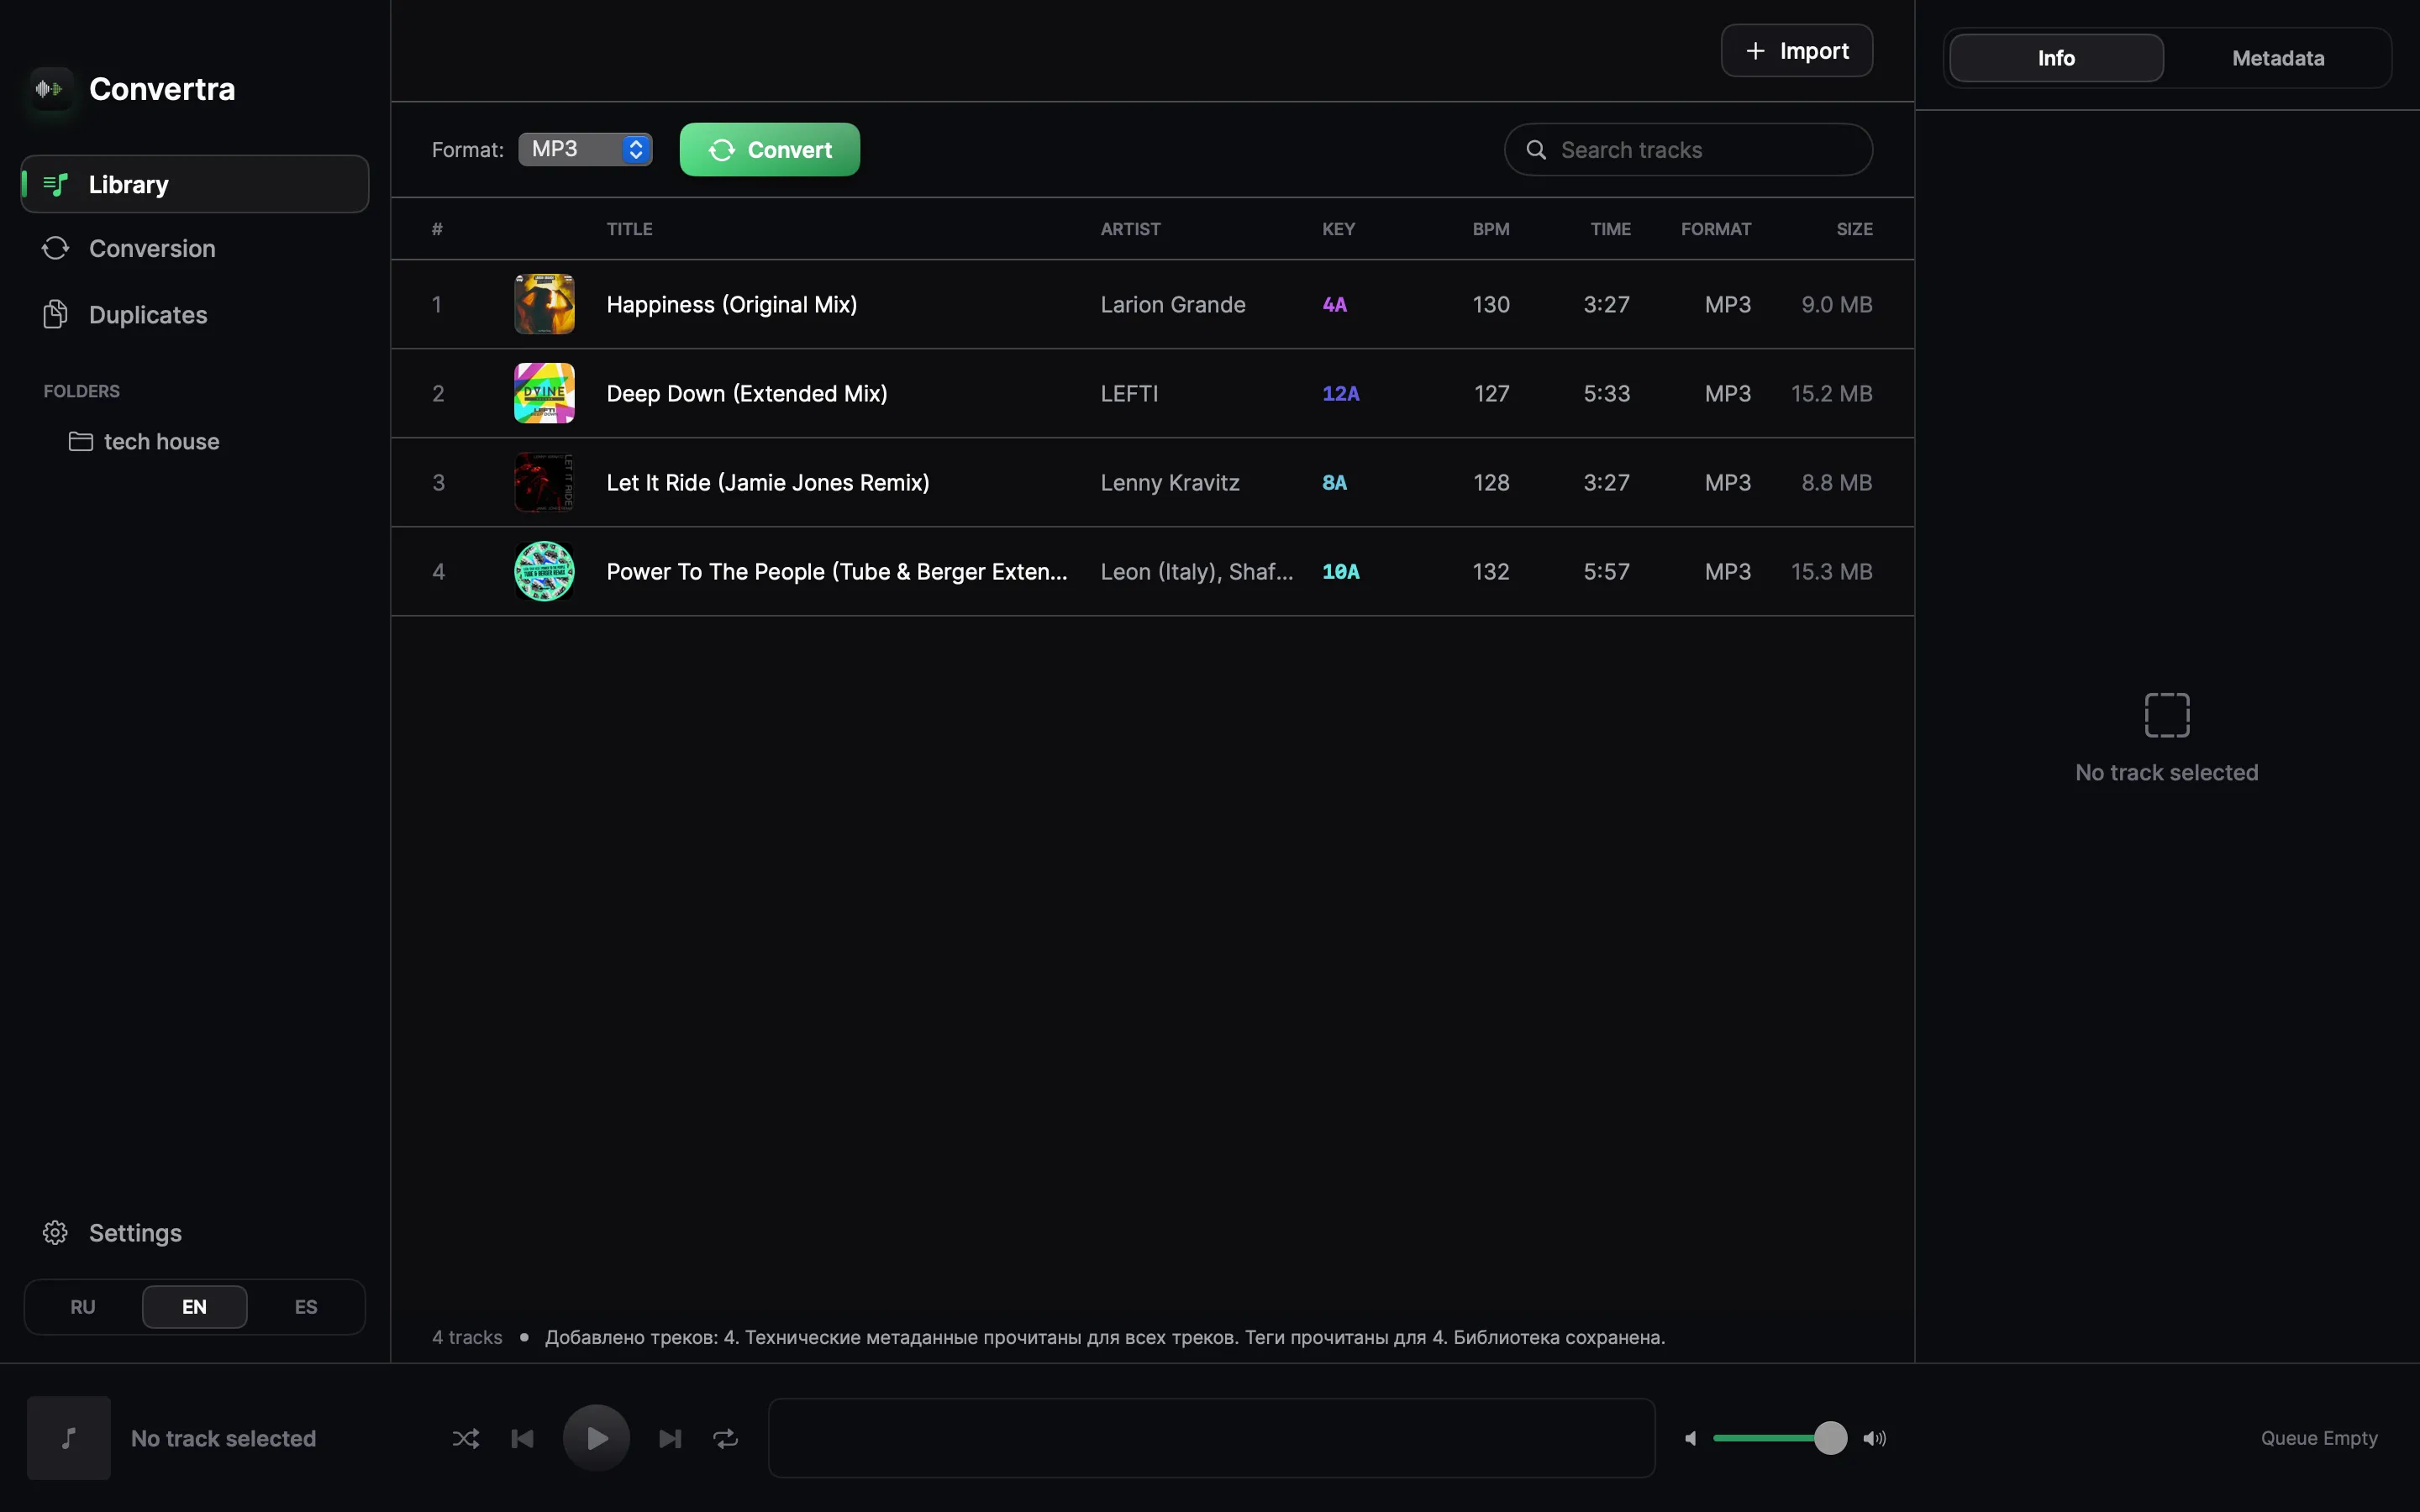Click the green Convert button

pyautogui.click(x=769, y=149)
